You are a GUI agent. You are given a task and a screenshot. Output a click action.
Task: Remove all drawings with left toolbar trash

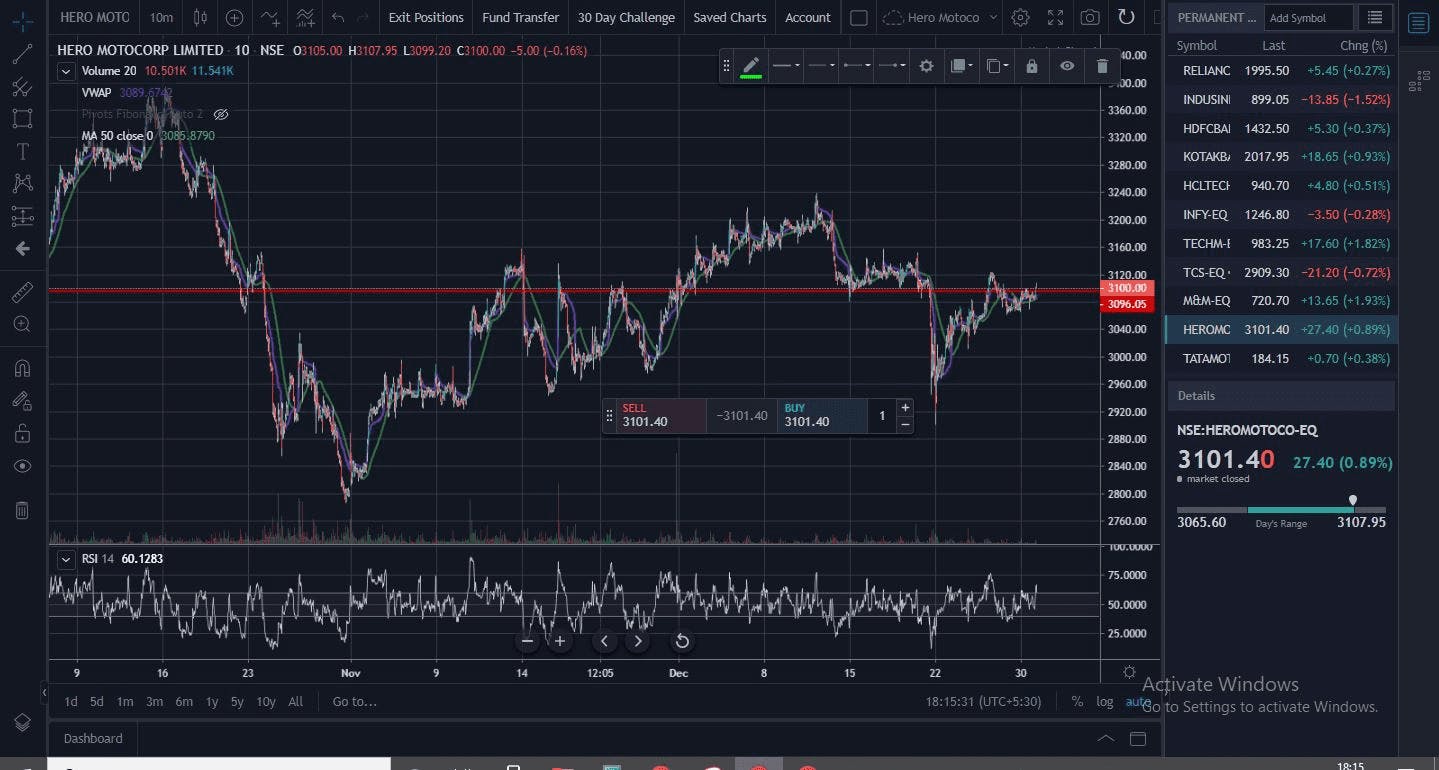click(x=22, y=511)
